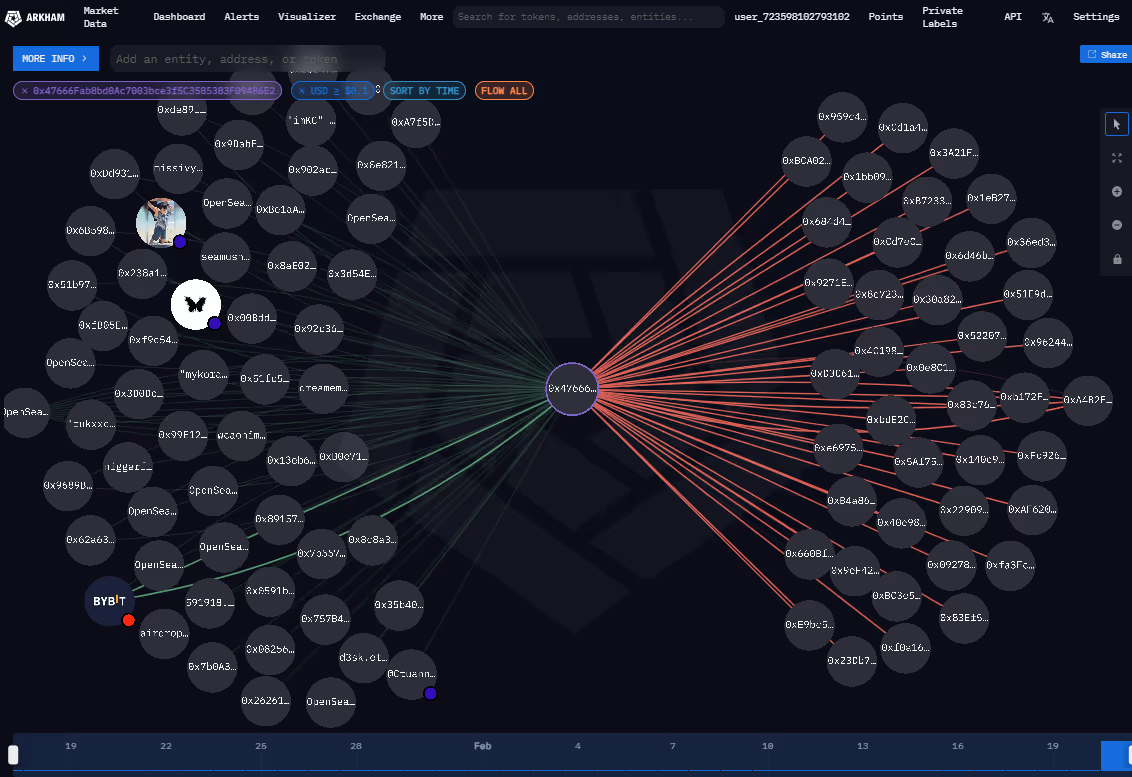
Task: Open the Alerts page
Action: tap(241, 17)
